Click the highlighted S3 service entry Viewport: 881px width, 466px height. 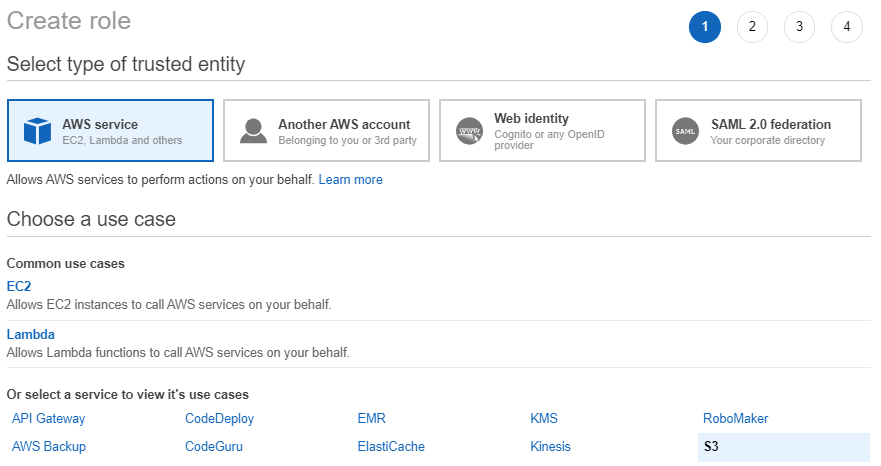(784, 447)
